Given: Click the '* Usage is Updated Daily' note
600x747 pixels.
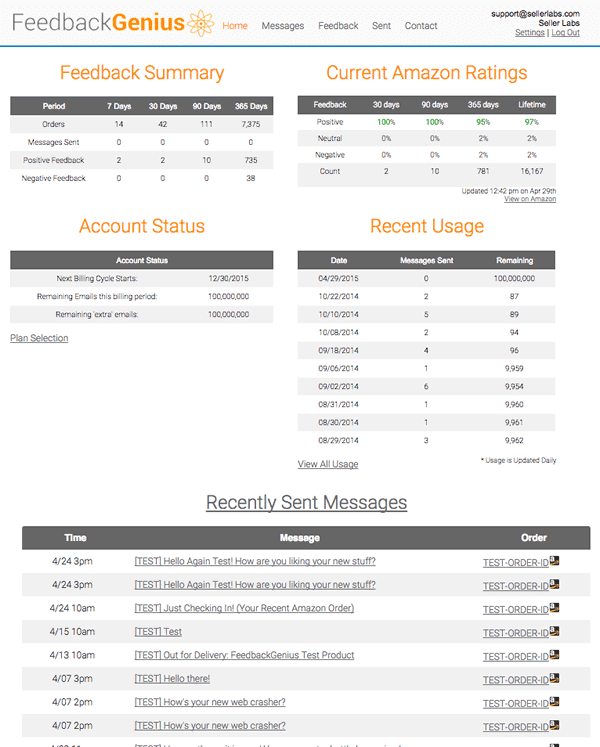Looking at the screenshot, I should click(x=518, y=460).
